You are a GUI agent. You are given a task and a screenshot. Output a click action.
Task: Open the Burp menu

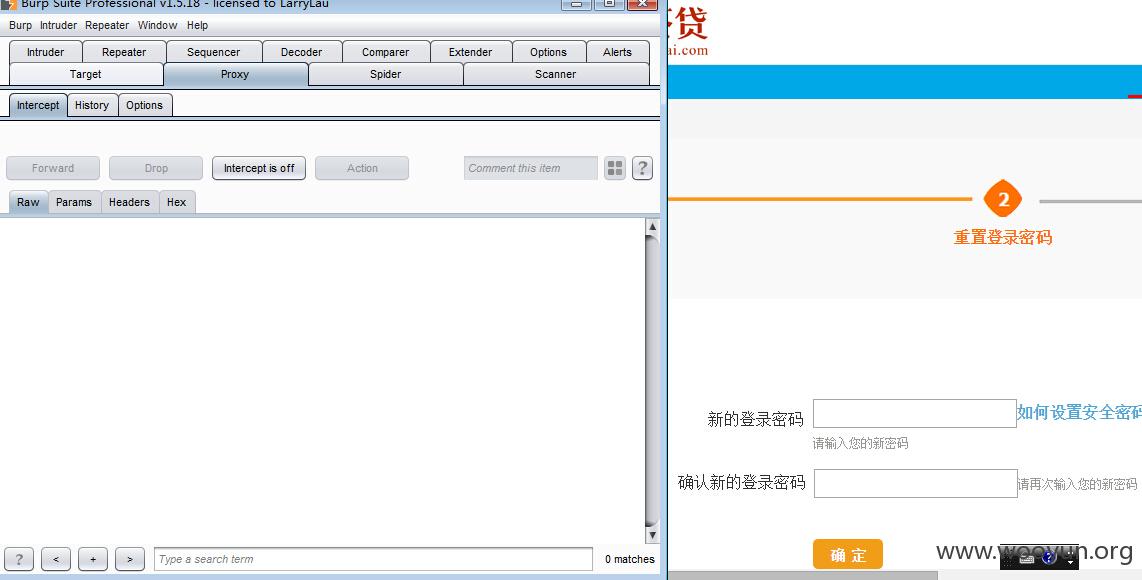(20, 26)
